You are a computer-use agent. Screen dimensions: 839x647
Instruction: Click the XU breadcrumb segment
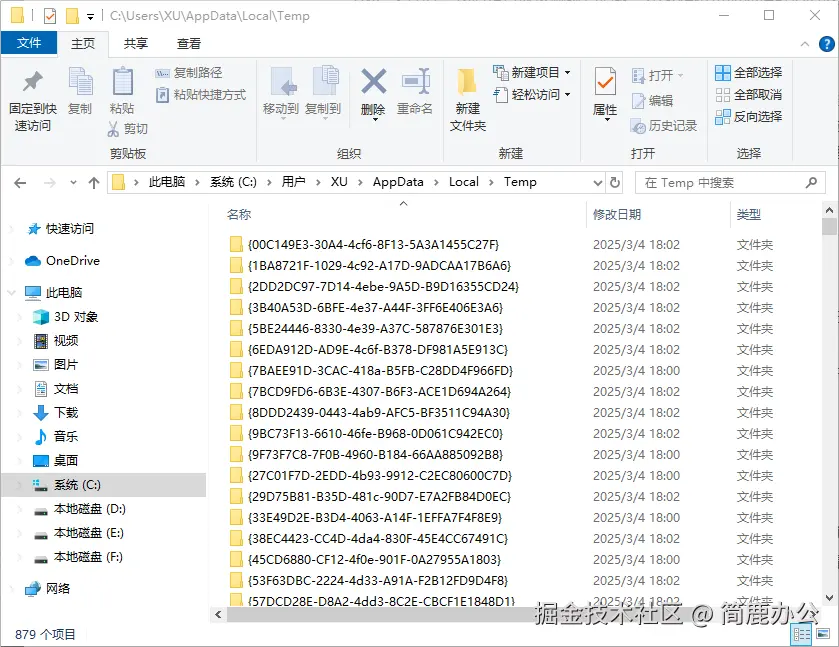pos(339,182)
